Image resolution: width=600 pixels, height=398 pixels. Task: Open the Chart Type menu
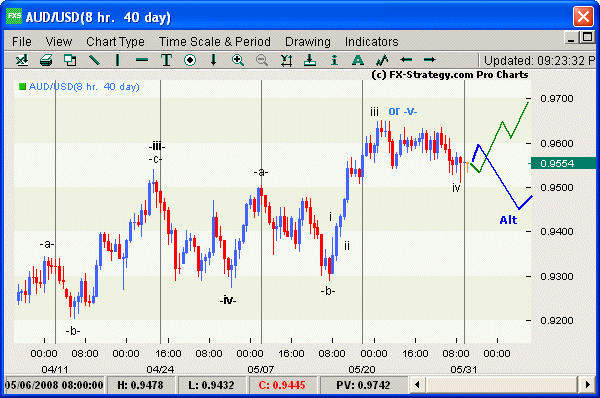[115, 41]
